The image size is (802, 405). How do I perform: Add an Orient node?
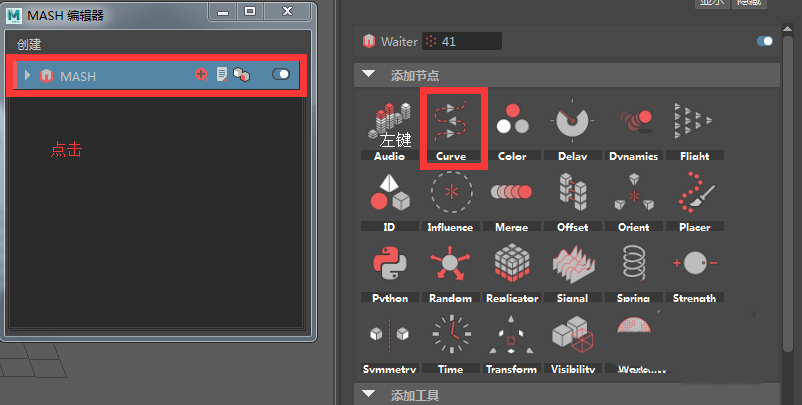coord(634,200)
